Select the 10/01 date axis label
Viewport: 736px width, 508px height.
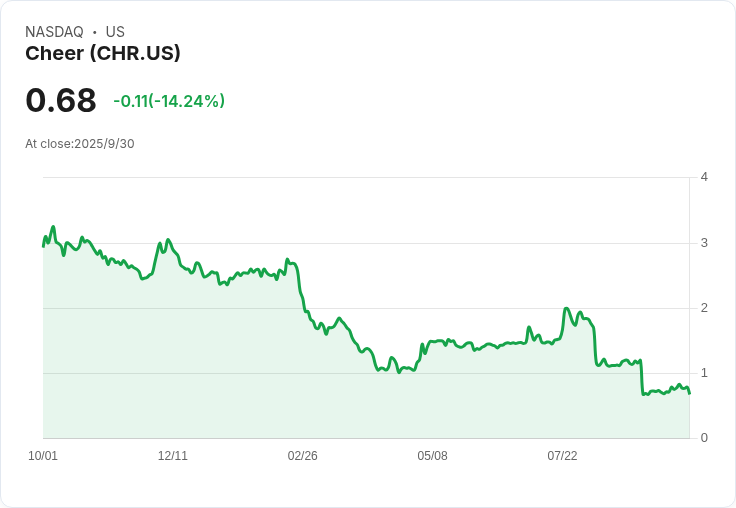[43, 456]
